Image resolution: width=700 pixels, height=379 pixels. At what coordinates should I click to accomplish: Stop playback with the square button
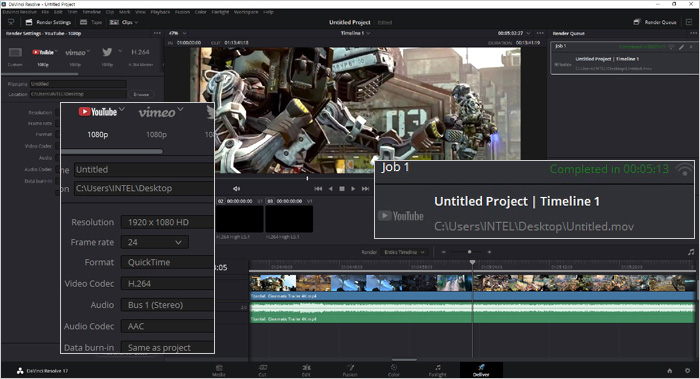[x=342, y=189]
